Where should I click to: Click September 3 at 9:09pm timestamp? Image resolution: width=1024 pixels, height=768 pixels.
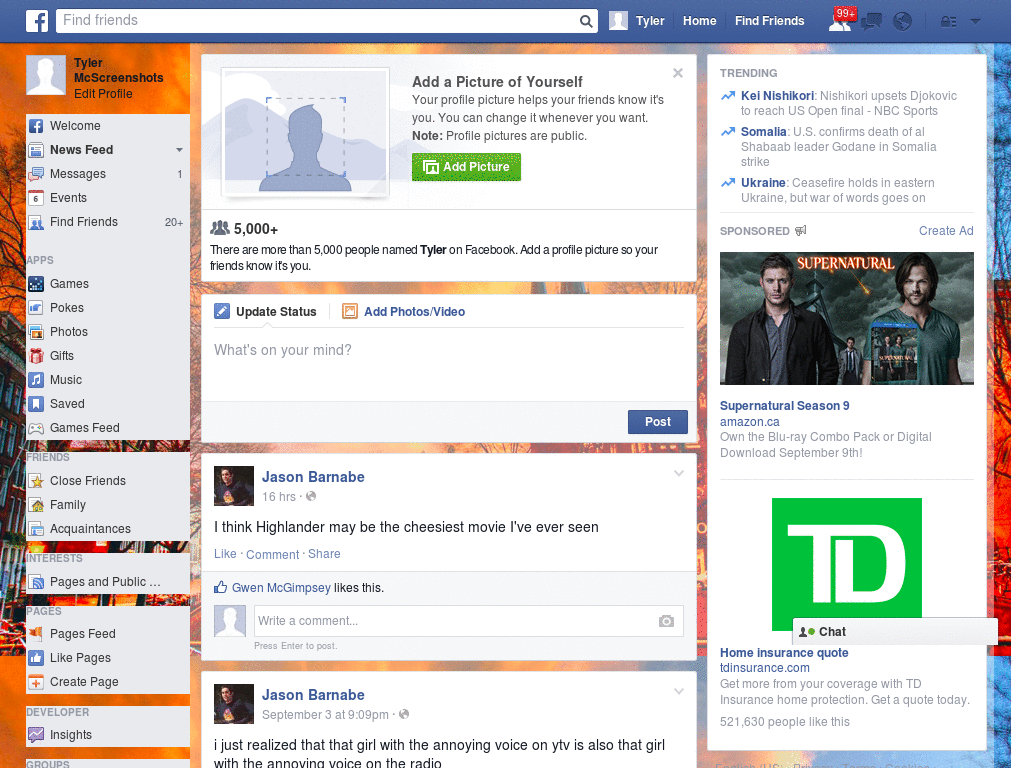(x=325, y=715)
